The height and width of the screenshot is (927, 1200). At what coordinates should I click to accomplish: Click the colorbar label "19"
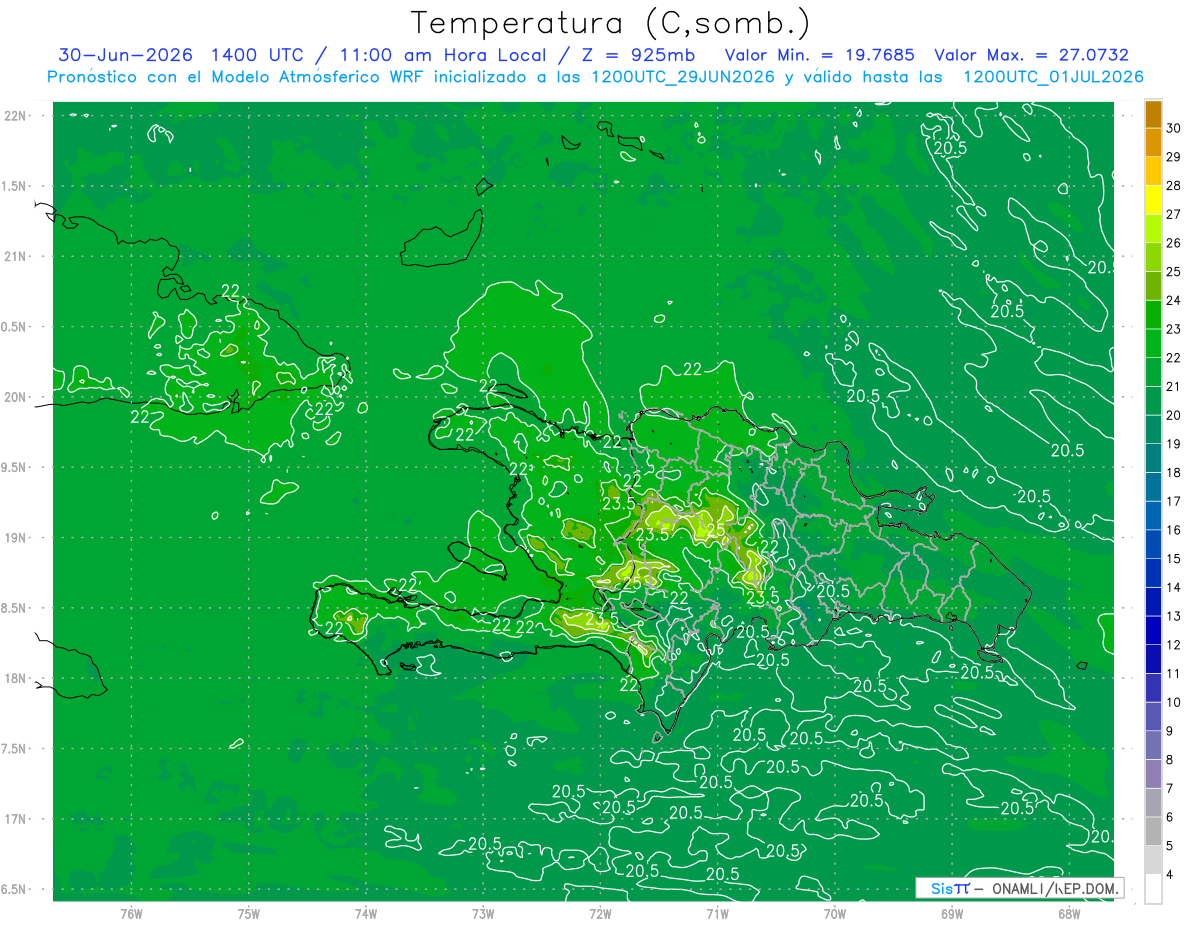(x=1174, y=444)
